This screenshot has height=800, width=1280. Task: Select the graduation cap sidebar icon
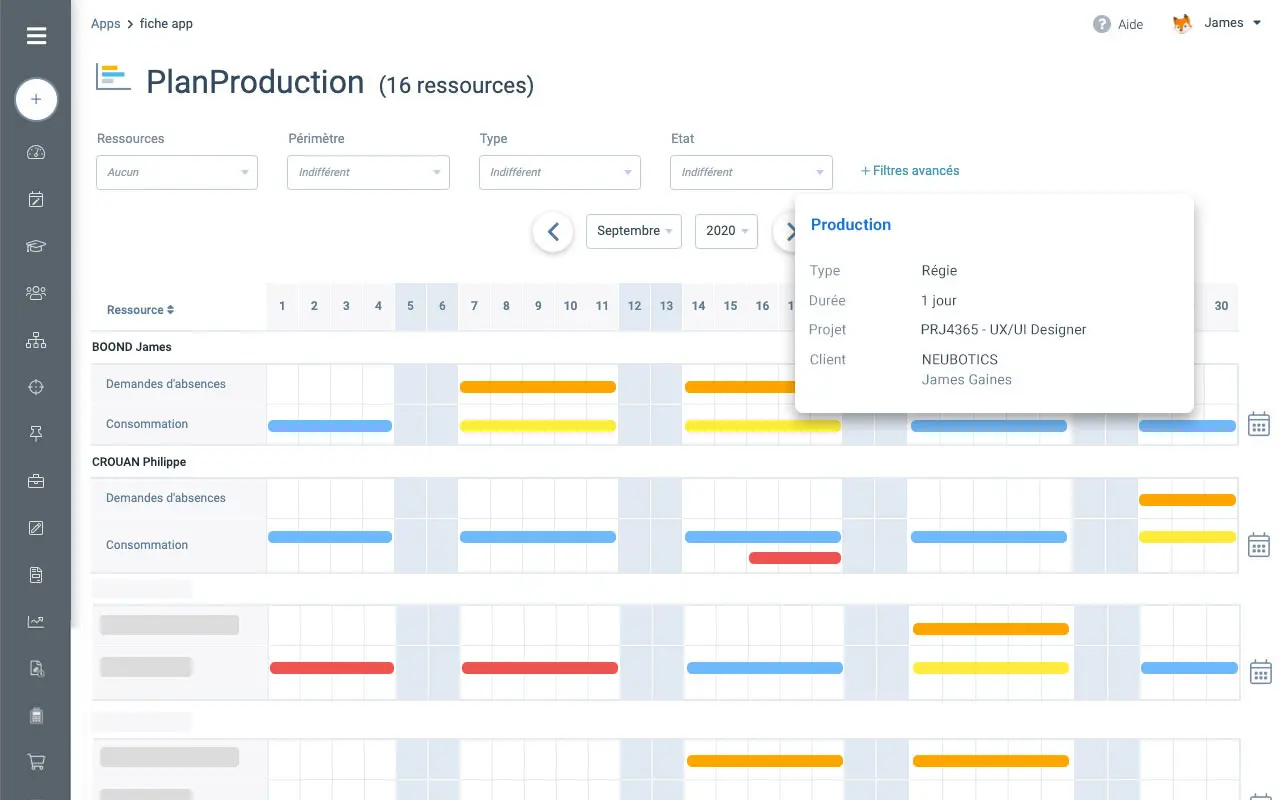(36, 247)
